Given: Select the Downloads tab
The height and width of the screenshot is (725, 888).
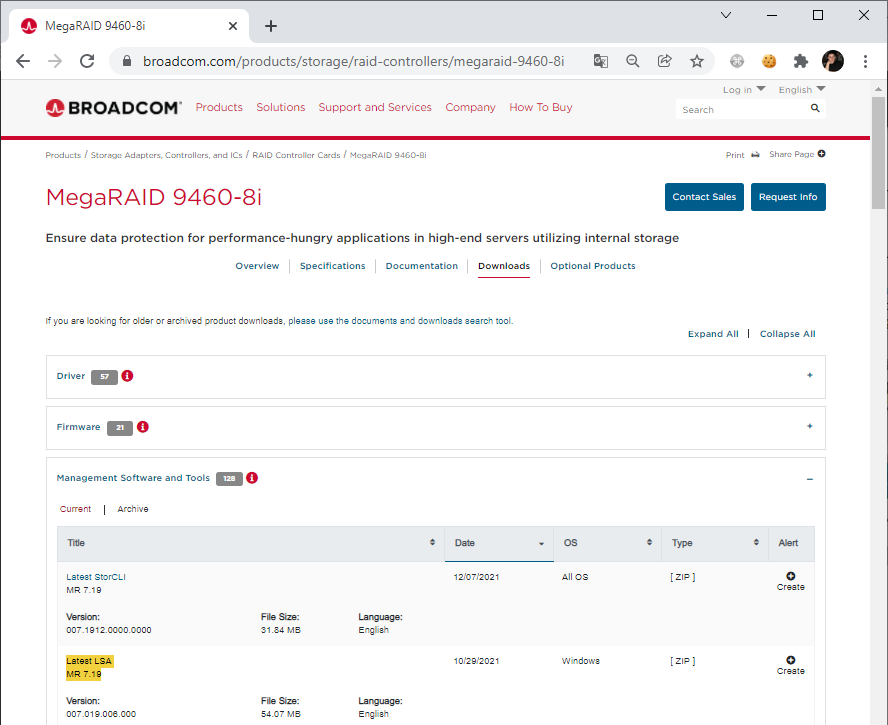Looking at the screenshot, I should 504,266.
